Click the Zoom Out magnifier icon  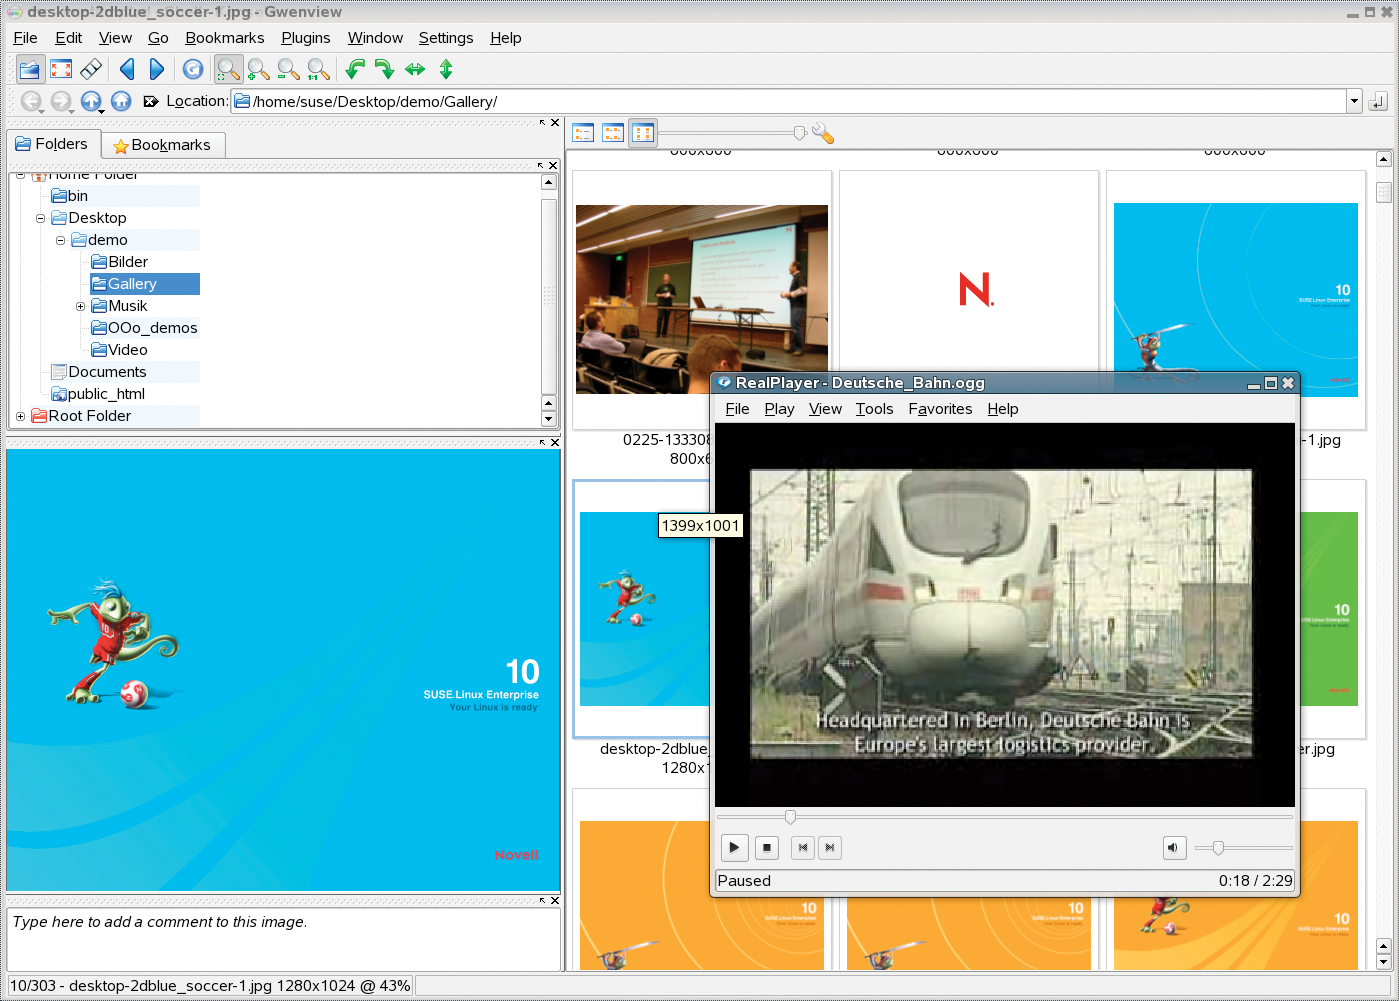pos(289,69)
